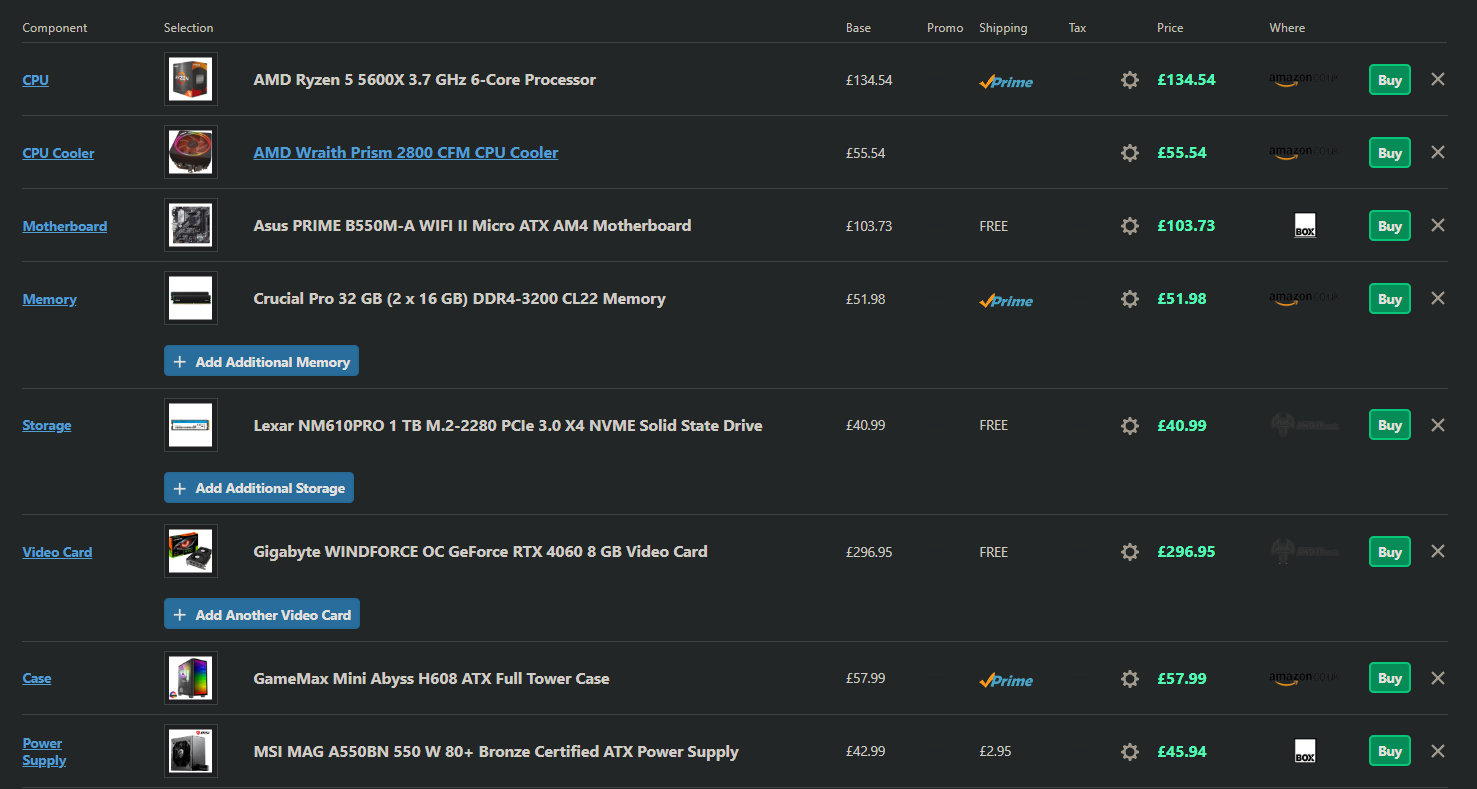Click Buy for the MSI power supply
The image size is (1477, 789).
click(1390, 752)
